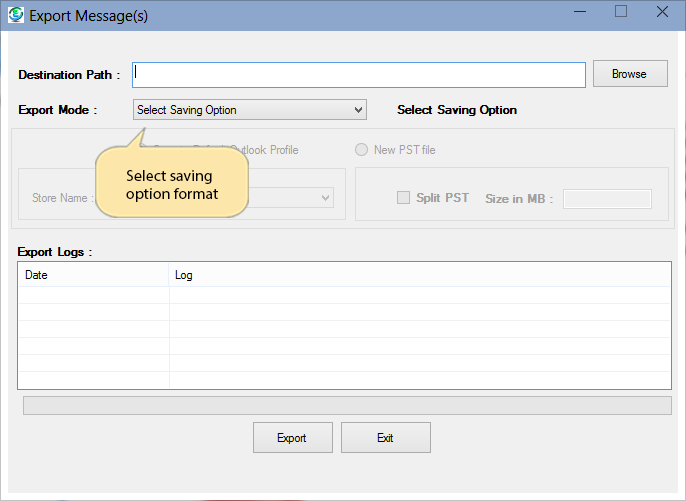
Task: Click the export progress bar
Action: 347,405
